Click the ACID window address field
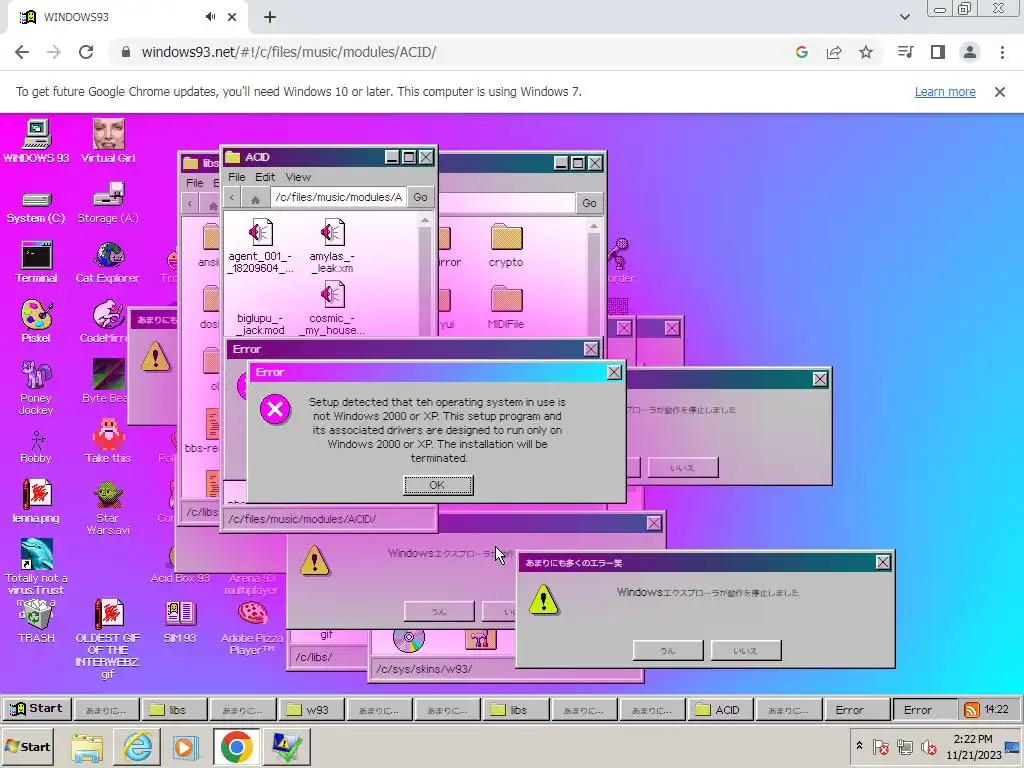 click(x=338, y=197)
